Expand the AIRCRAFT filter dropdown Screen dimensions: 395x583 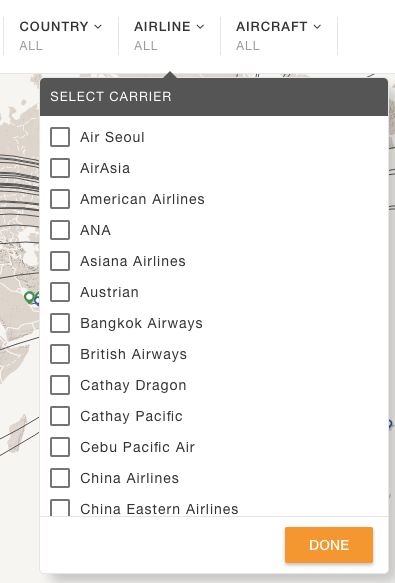pos(279,35)
